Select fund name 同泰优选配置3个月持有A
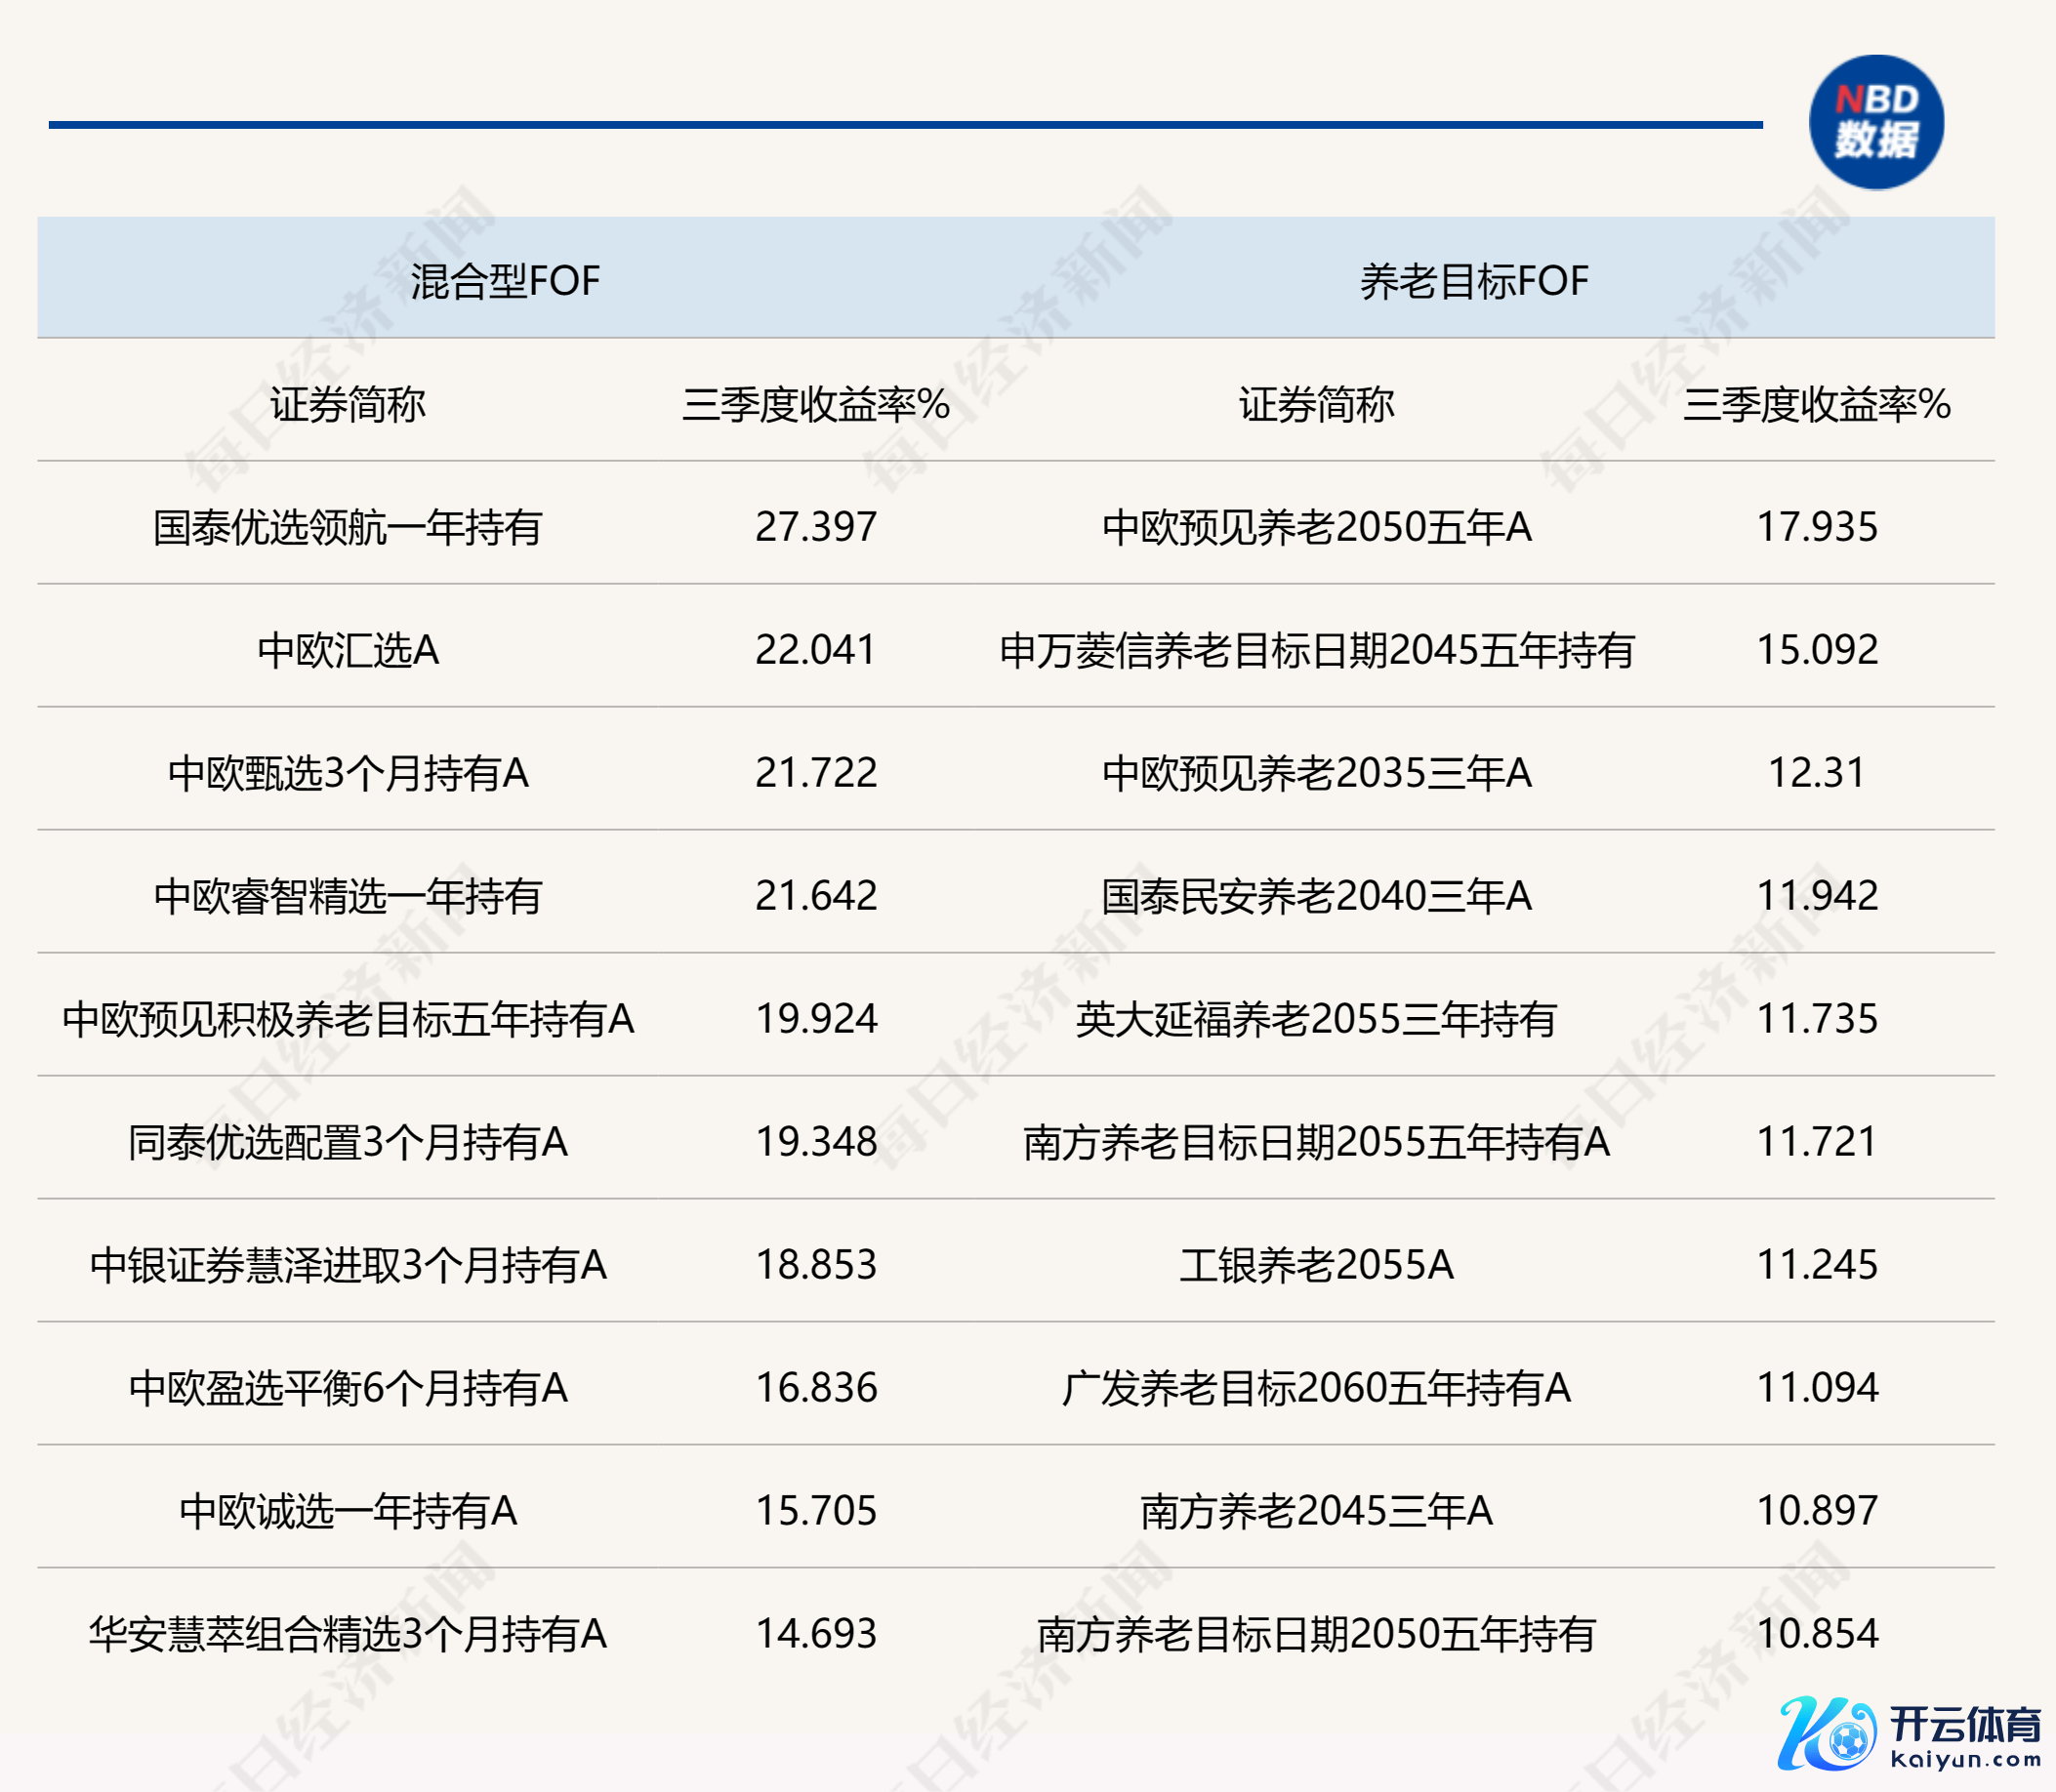 [x=348, y=1143]
